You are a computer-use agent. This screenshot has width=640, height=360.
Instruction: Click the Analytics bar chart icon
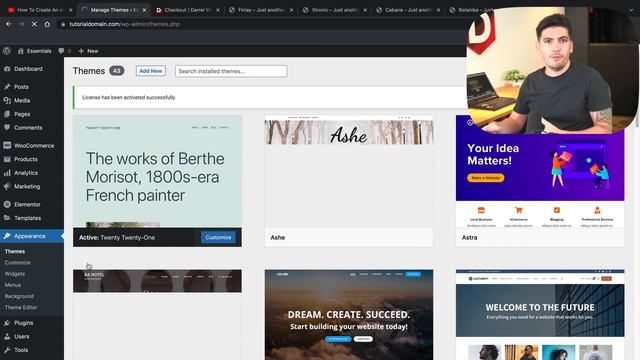7,173
